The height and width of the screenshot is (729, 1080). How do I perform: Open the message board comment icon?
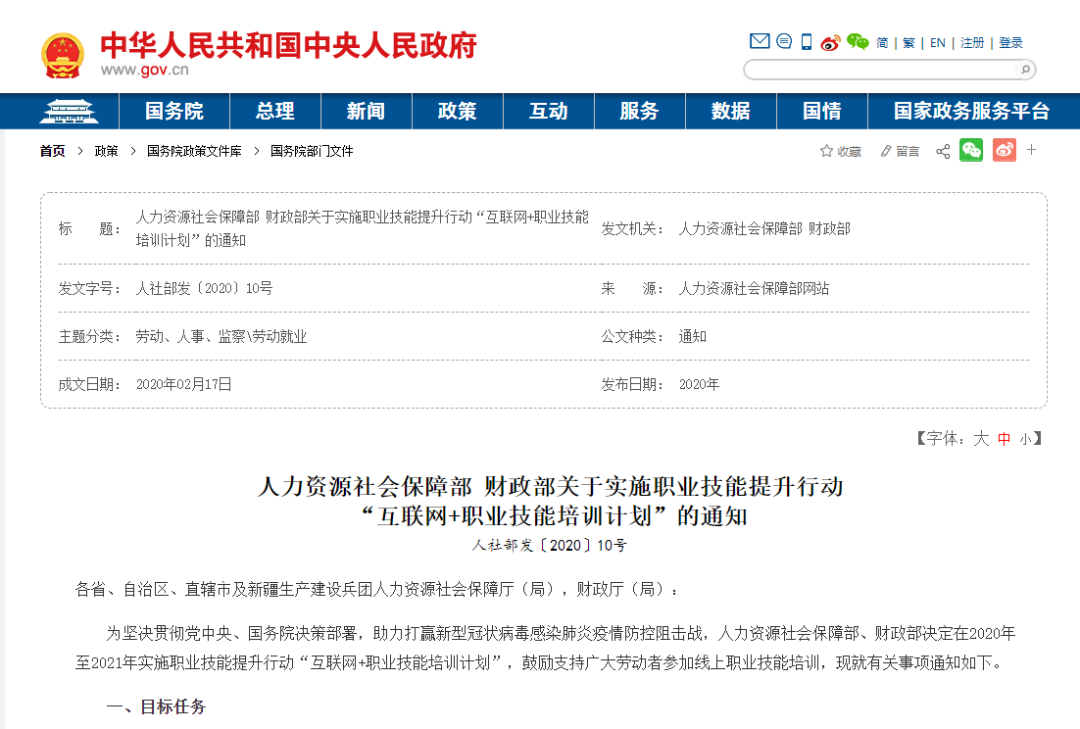[784, 41]
